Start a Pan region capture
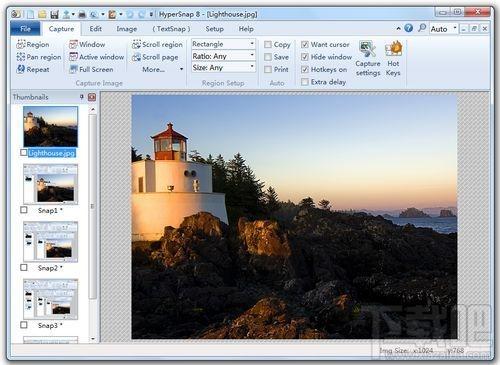Viewport: 500px width, 365px height. coord(39,57)
